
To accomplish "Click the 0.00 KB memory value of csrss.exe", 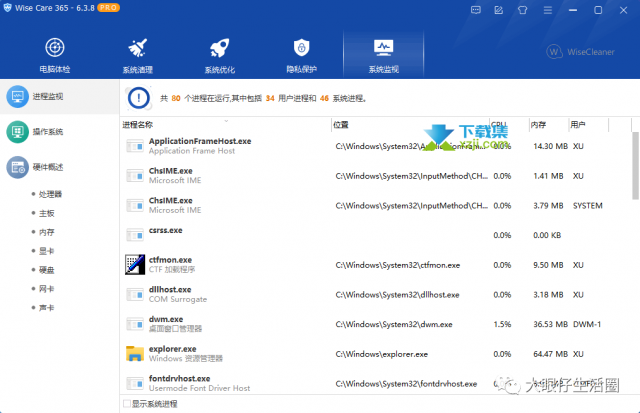I will (x=547, y=235).
